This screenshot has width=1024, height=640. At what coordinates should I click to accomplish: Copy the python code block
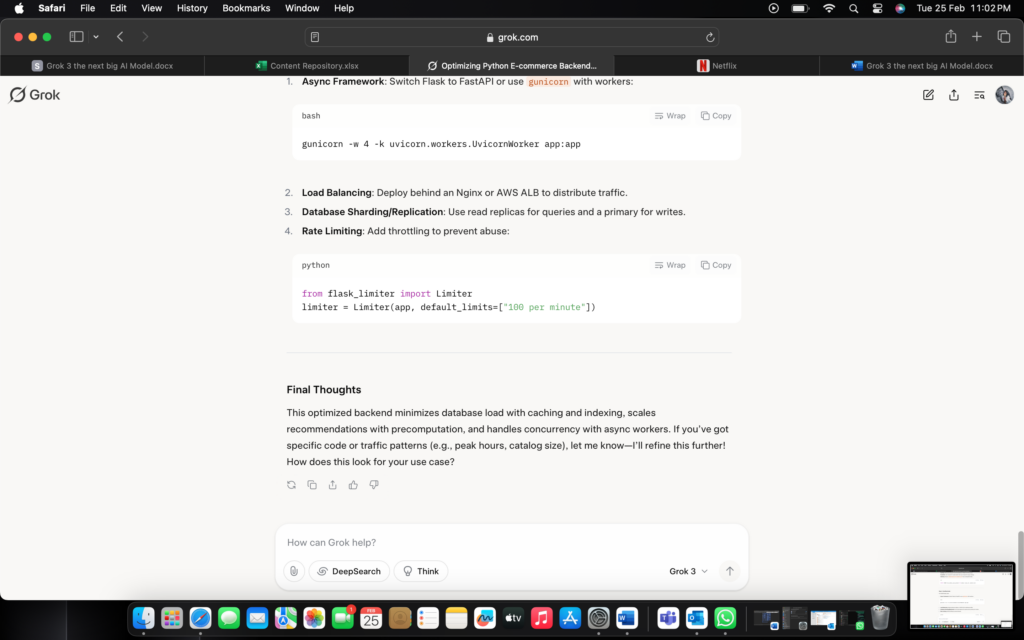click(x=716, y=265)
